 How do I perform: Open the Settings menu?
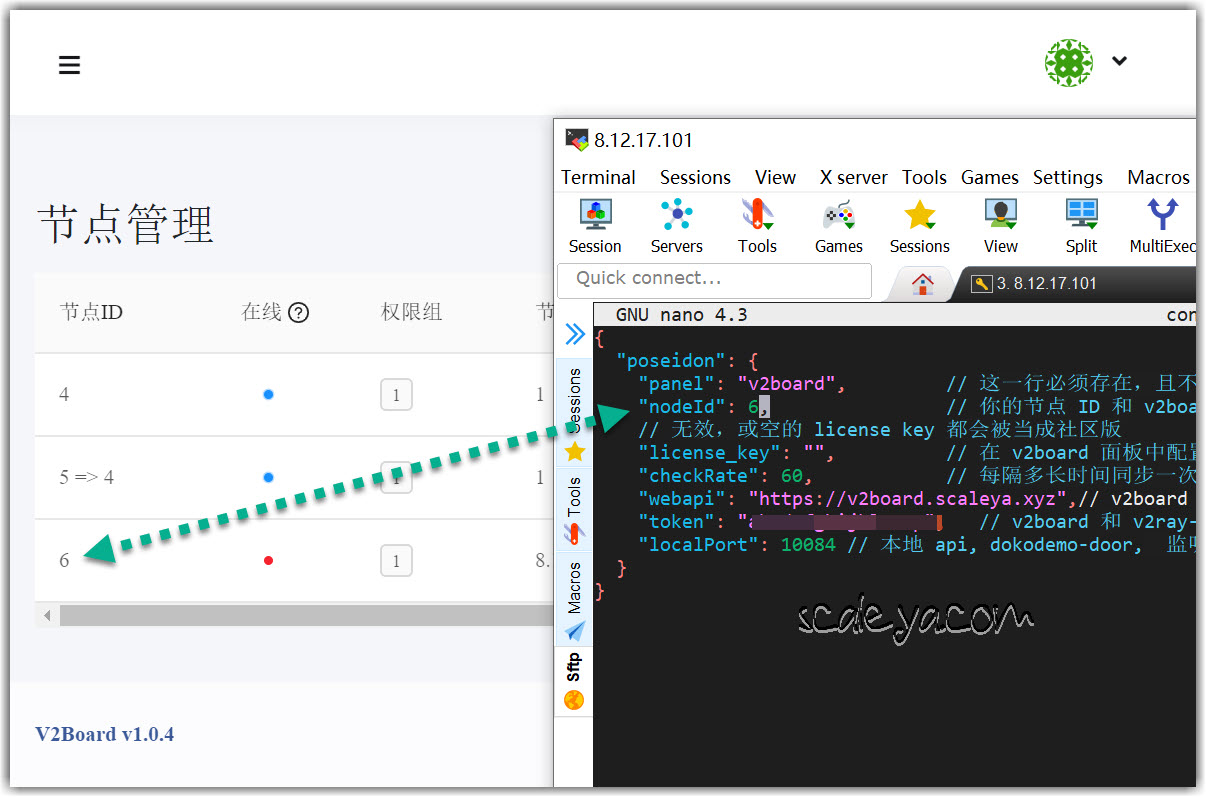pyautogui.click(x=1067, y=177)
